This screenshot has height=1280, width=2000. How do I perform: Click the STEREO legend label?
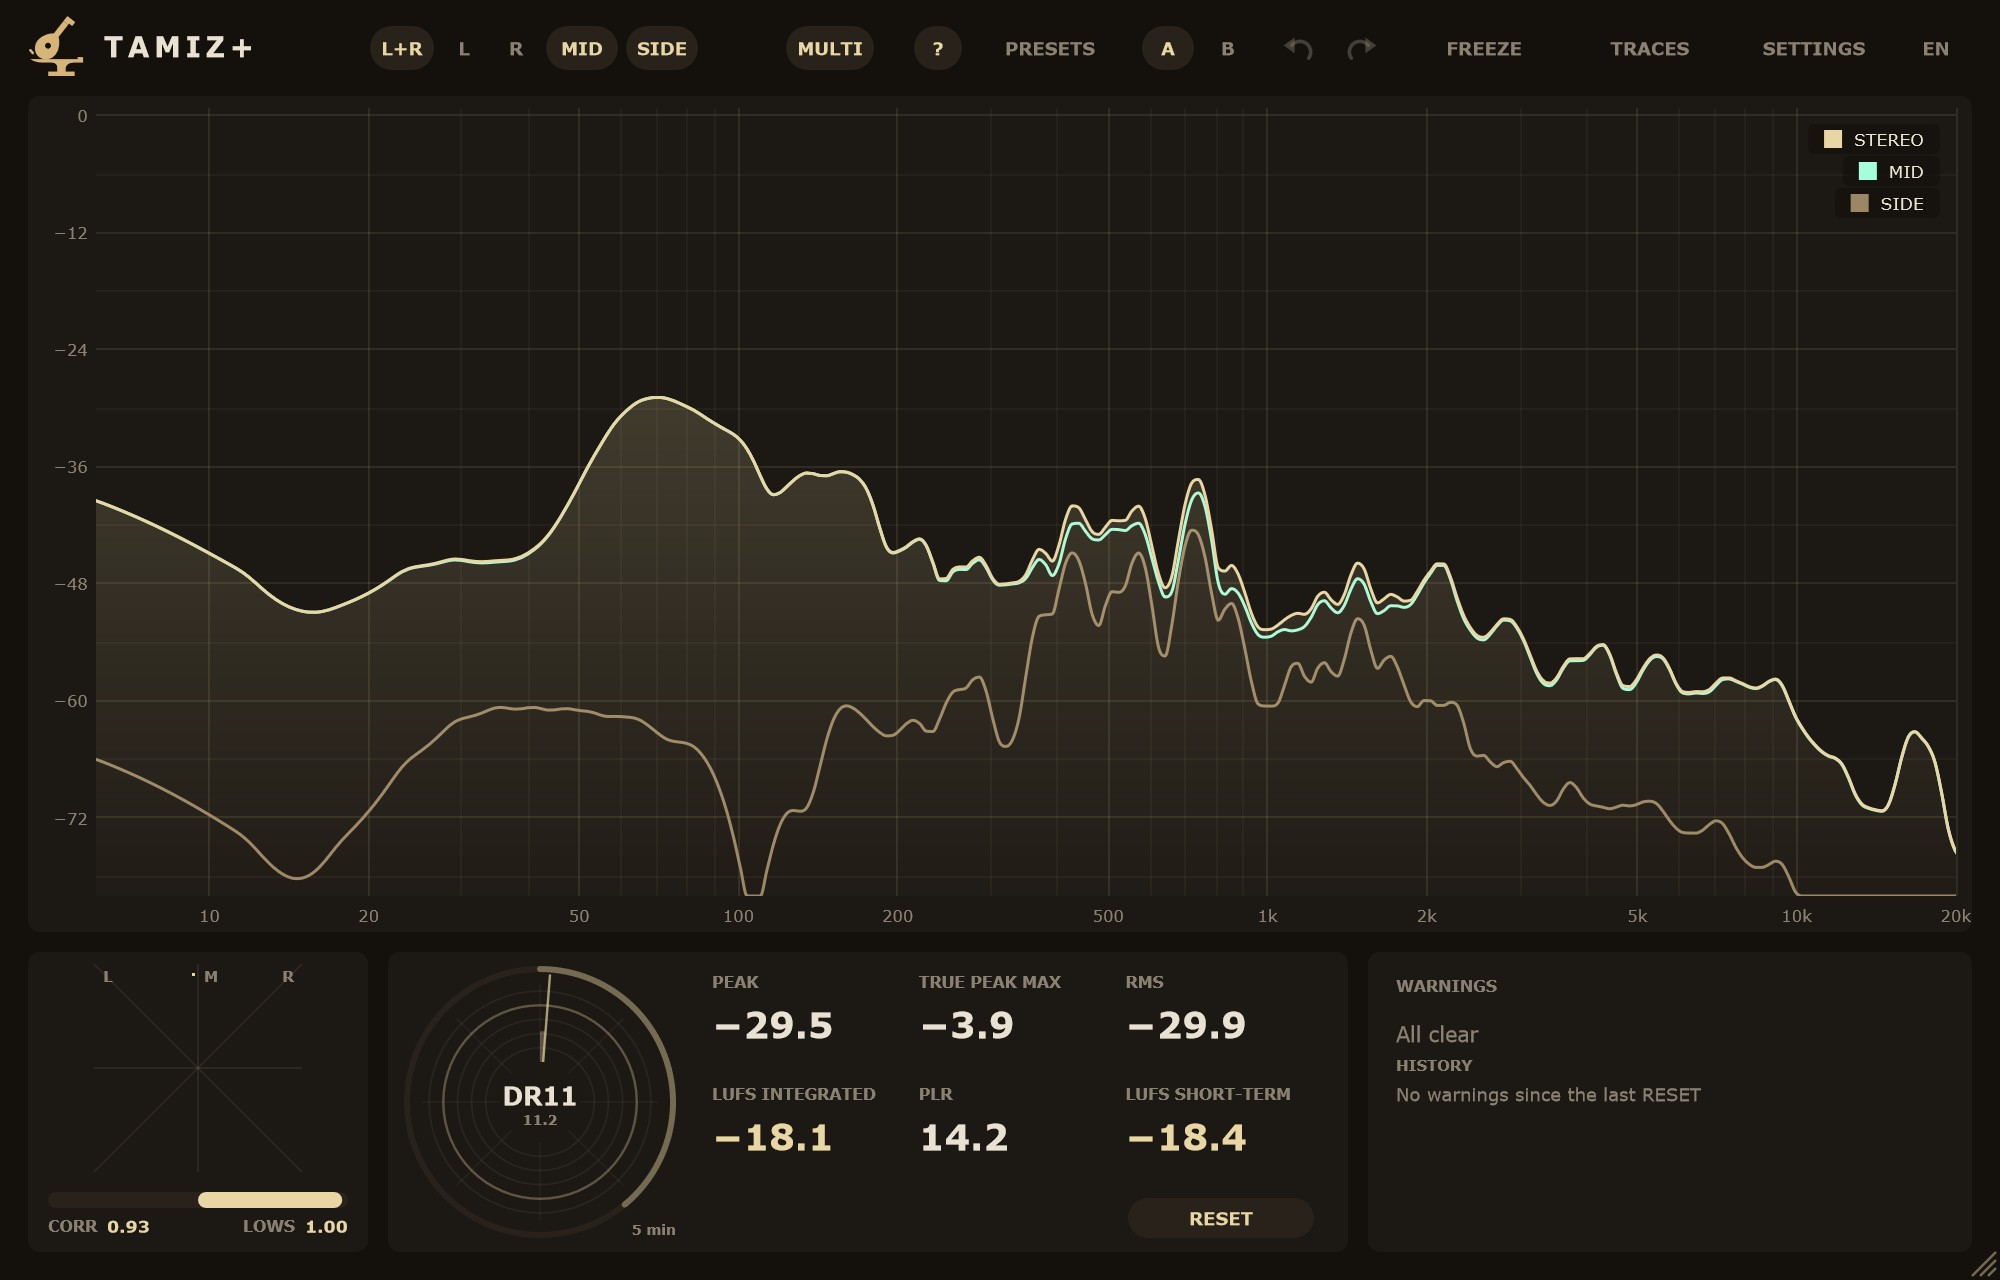(x=1888, y=140)
